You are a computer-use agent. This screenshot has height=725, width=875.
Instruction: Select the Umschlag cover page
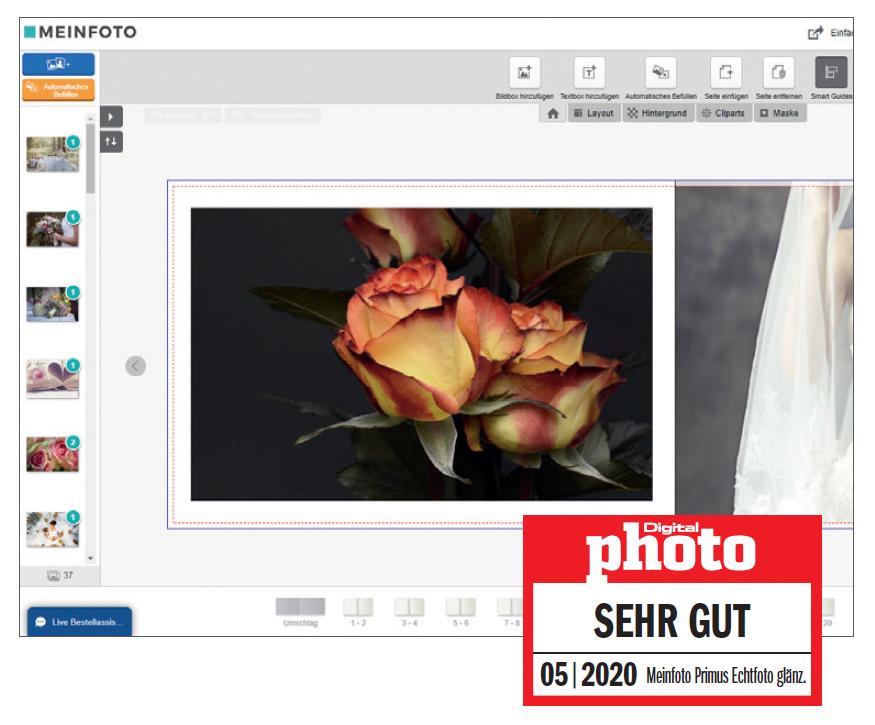(300, 612)
